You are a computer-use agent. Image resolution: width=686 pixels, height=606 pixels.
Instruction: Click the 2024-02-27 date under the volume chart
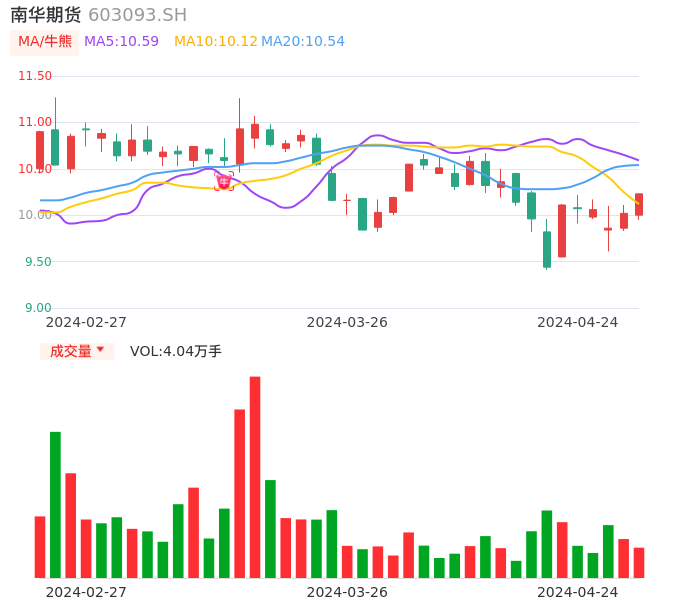(x=86, y=591)
